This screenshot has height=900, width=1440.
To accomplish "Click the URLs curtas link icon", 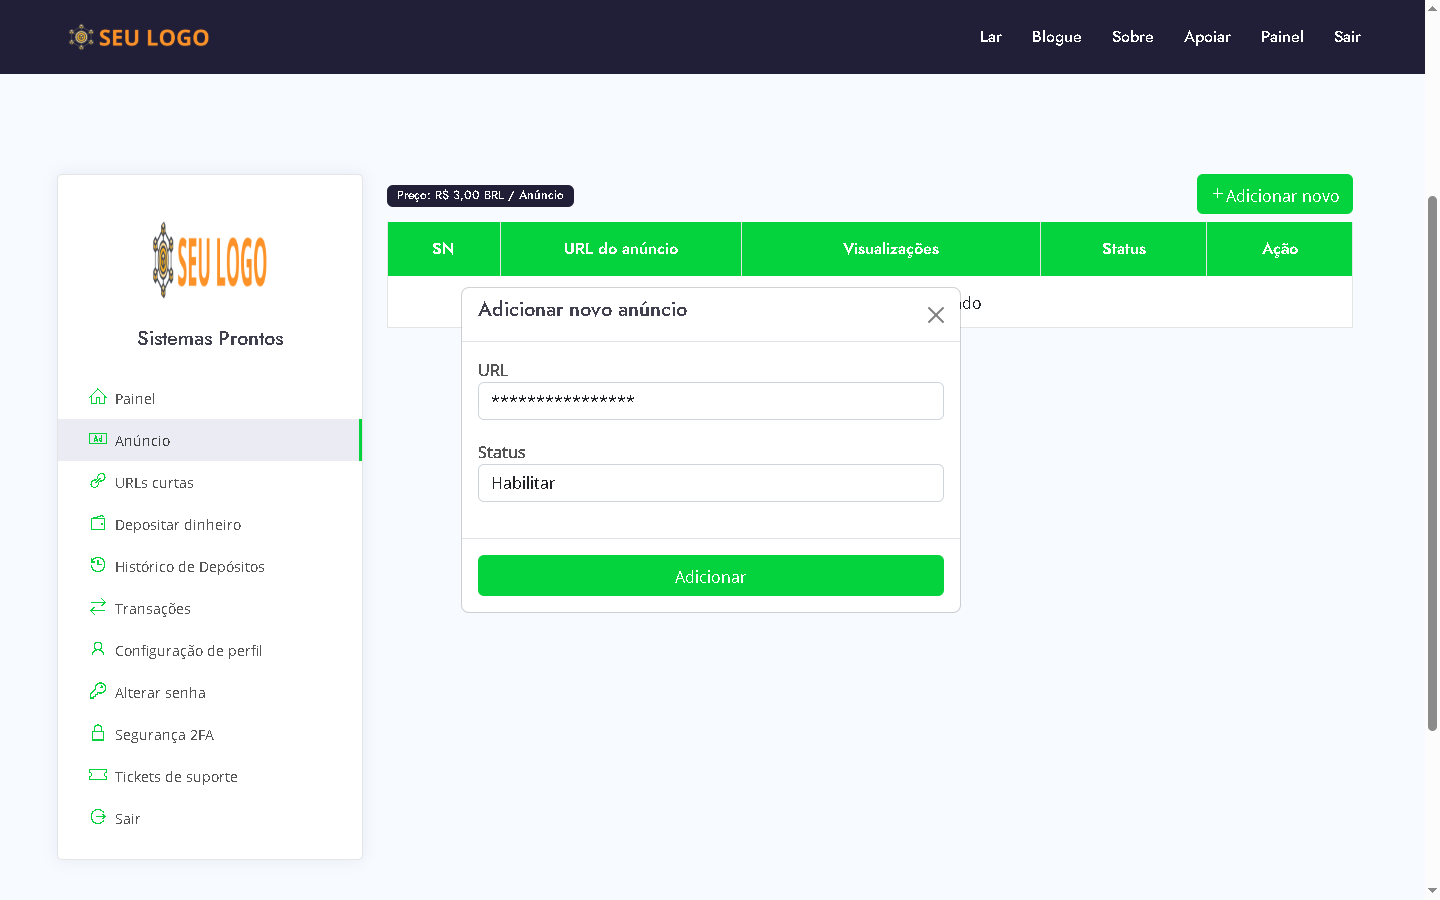I will point(97,481).
